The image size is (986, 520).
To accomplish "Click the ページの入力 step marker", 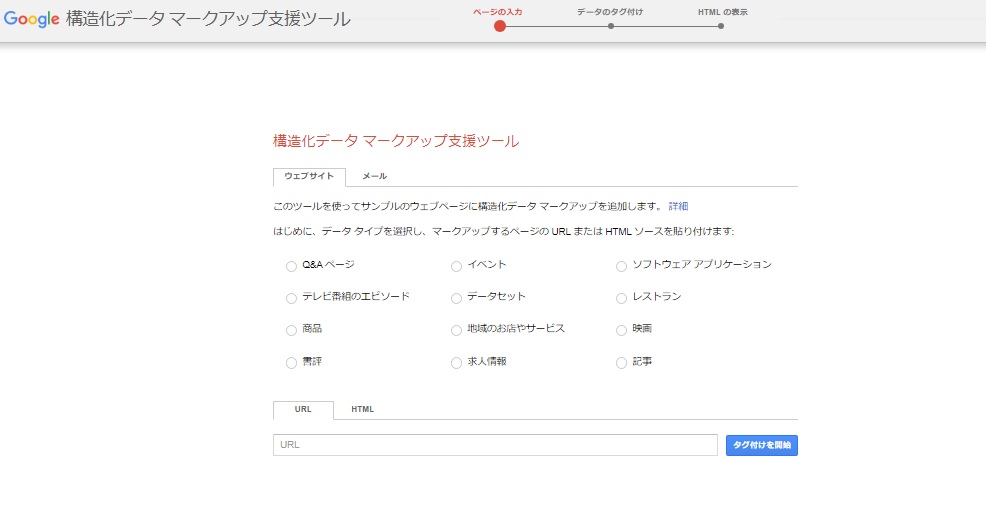I will pos(500,26).
